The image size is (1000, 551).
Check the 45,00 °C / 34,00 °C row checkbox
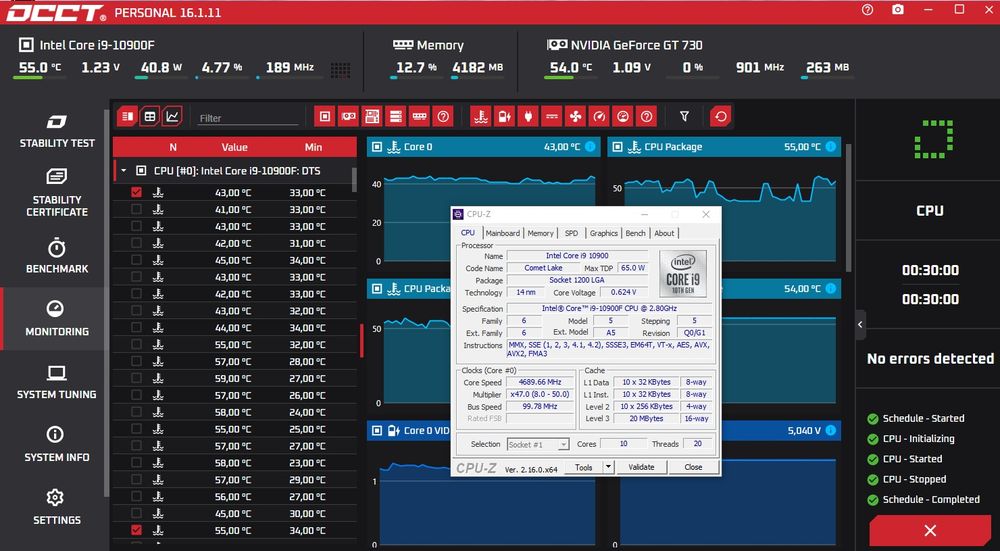136,260
